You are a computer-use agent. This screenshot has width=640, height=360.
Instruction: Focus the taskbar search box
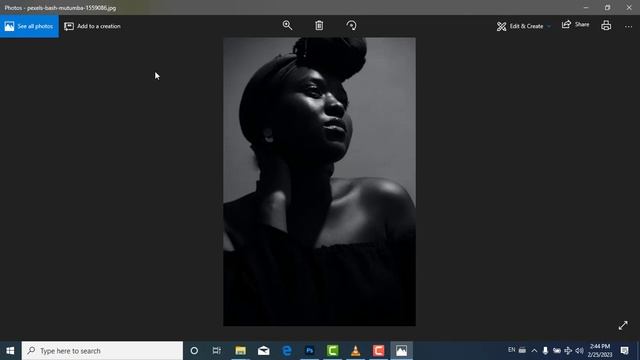coord(102,351)
